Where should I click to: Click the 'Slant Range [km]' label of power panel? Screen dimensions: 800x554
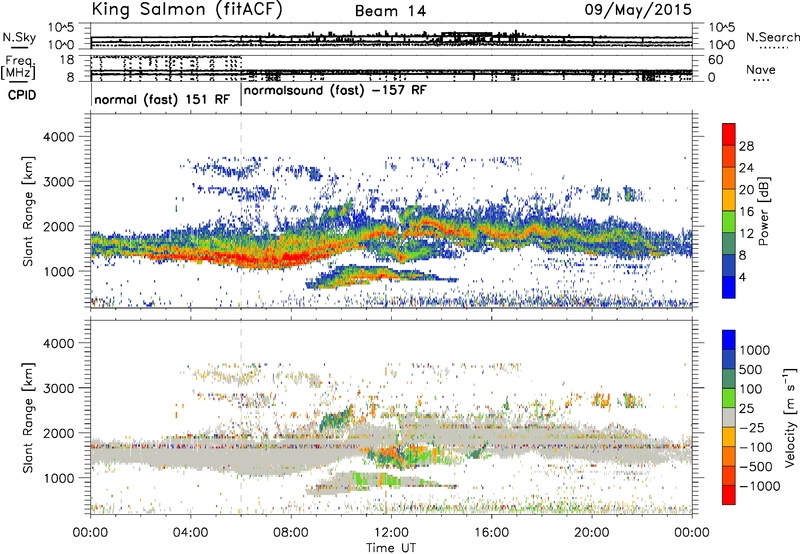(x=28, y=211)
